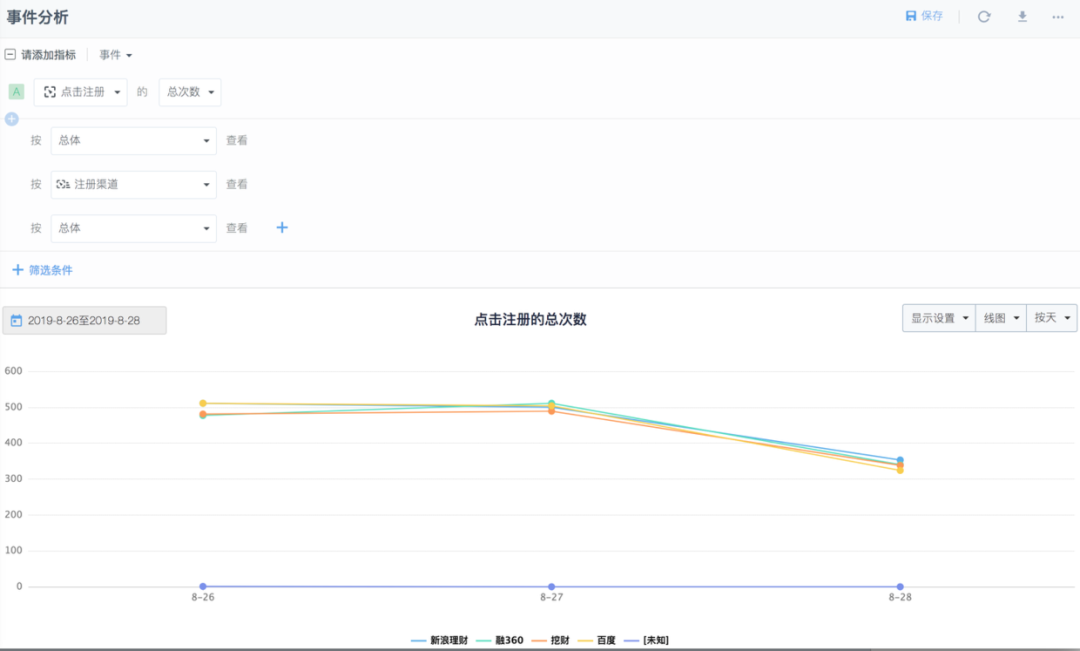Open the 事件 menu

(115, 55)
